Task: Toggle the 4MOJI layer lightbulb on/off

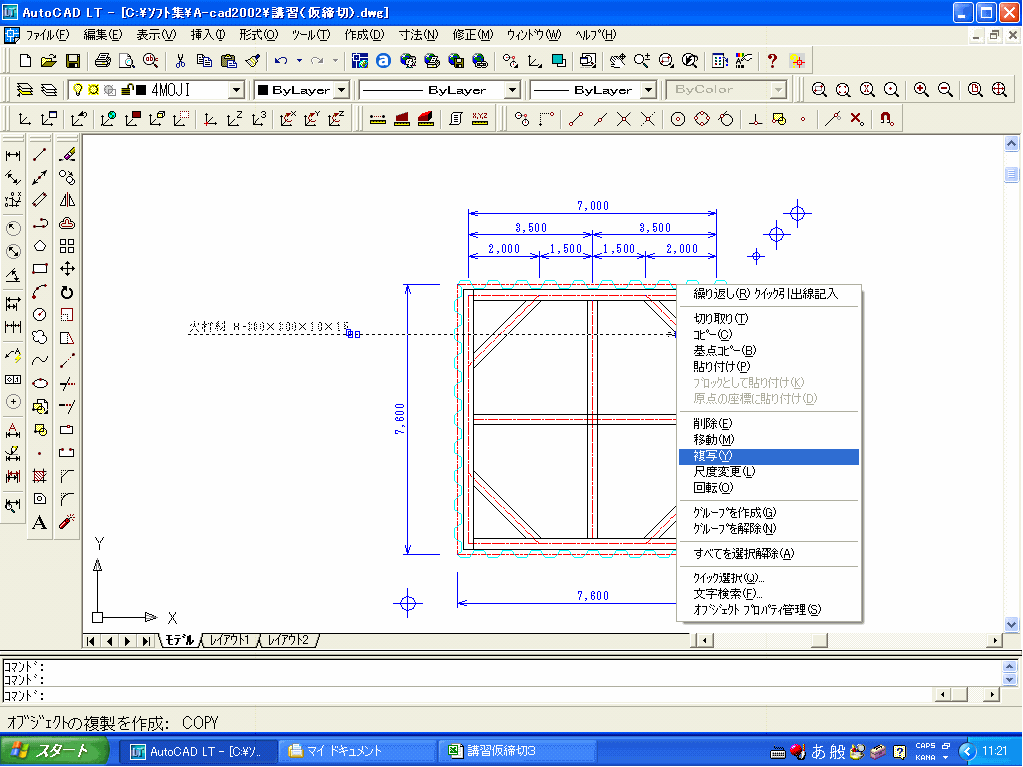Action: click(78, 89)
